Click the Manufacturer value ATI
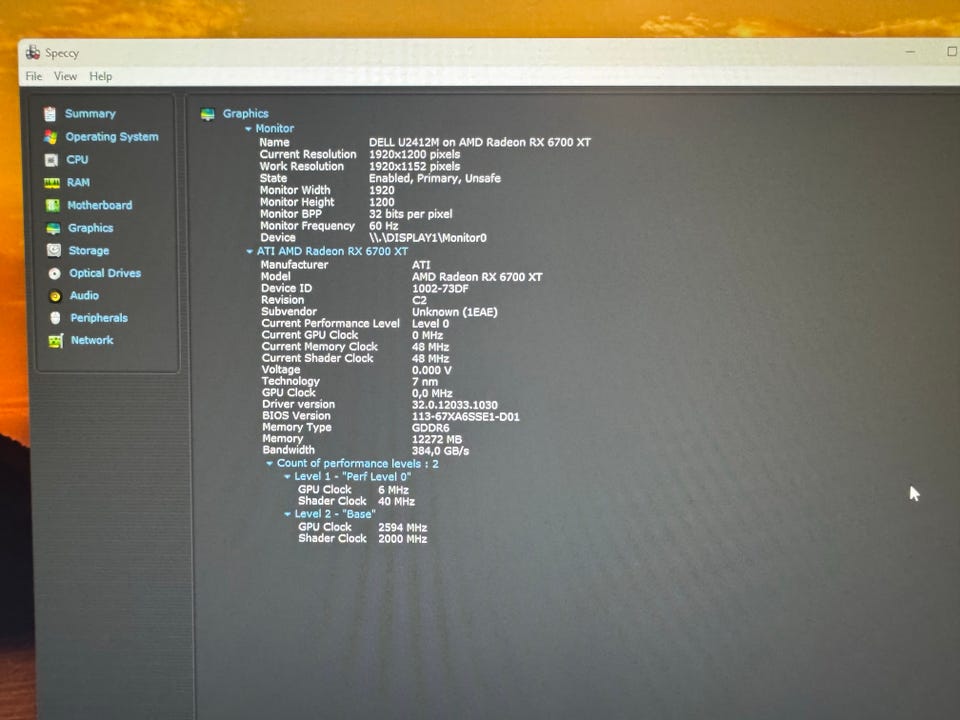 (421, 265)
